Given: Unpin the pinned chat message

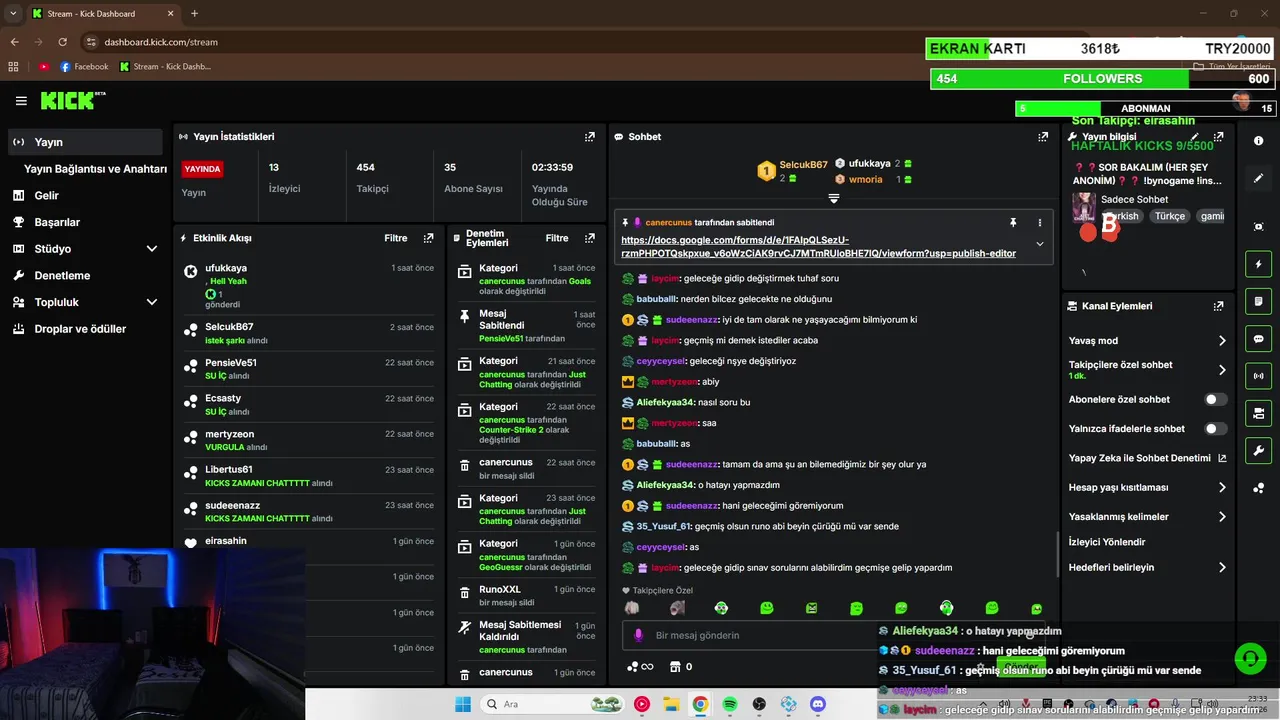Looking at the screenshot, I should point(1012,222).
